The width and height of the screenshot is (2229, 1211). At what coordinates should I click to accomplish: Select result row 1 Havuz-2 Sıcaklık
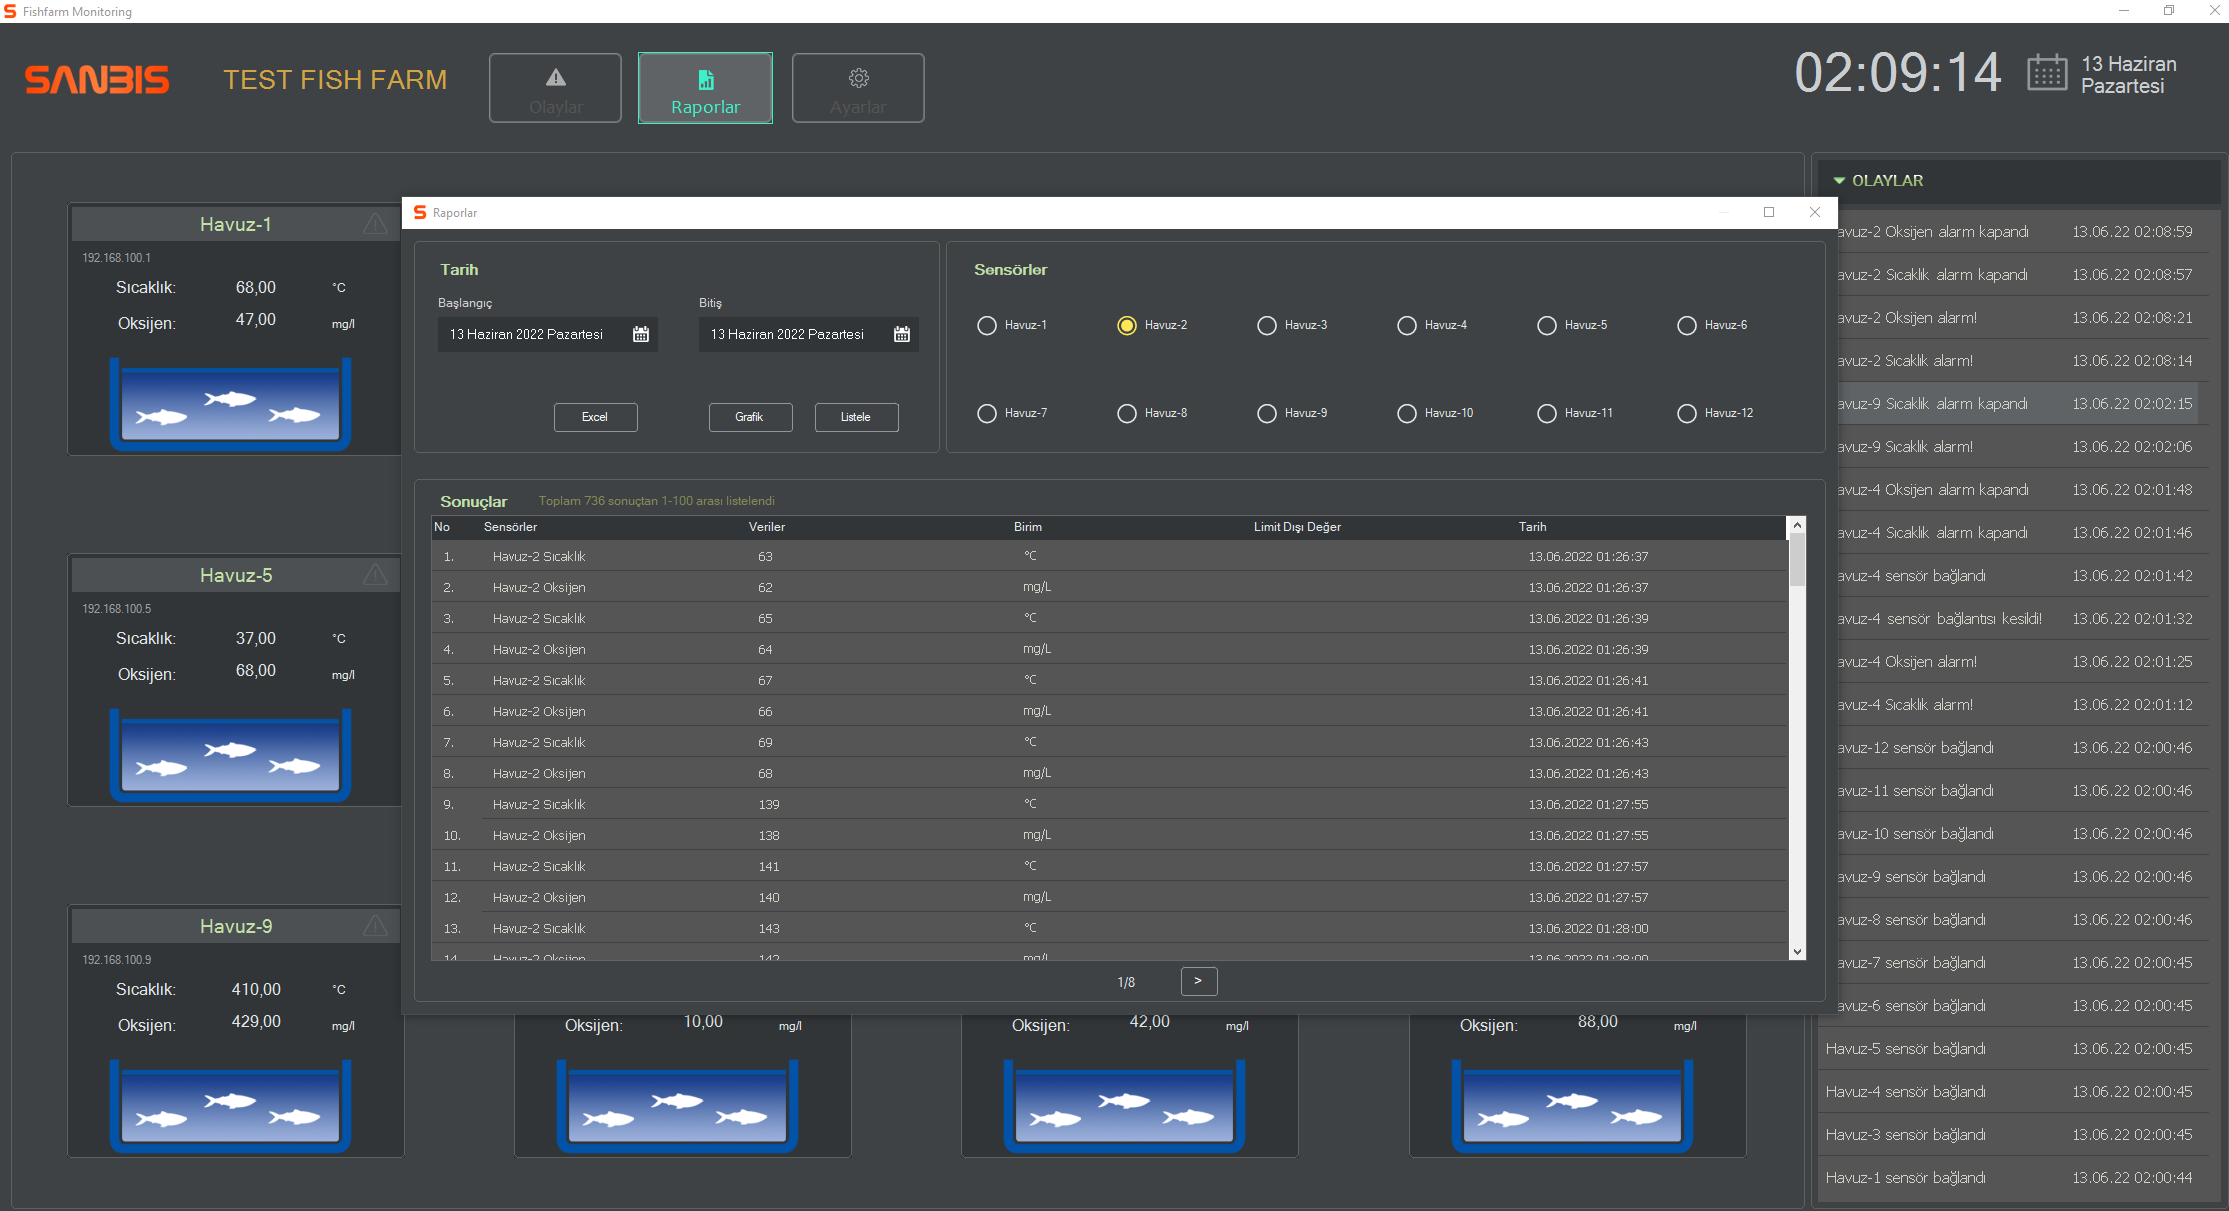coord(1108,556)
